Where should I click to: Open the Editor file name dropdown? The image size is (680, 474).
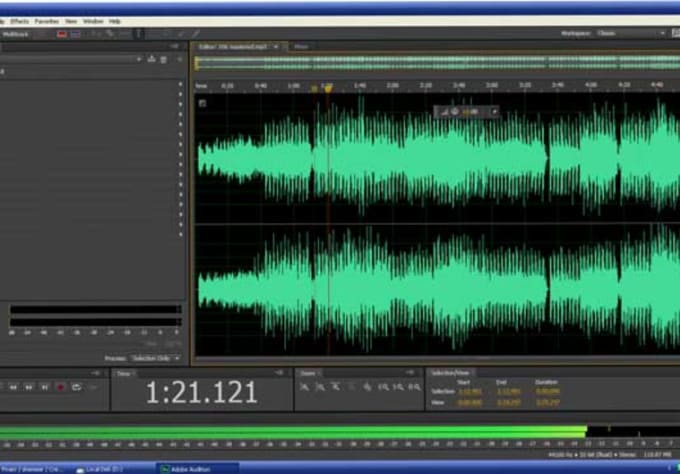pos(276,47)
